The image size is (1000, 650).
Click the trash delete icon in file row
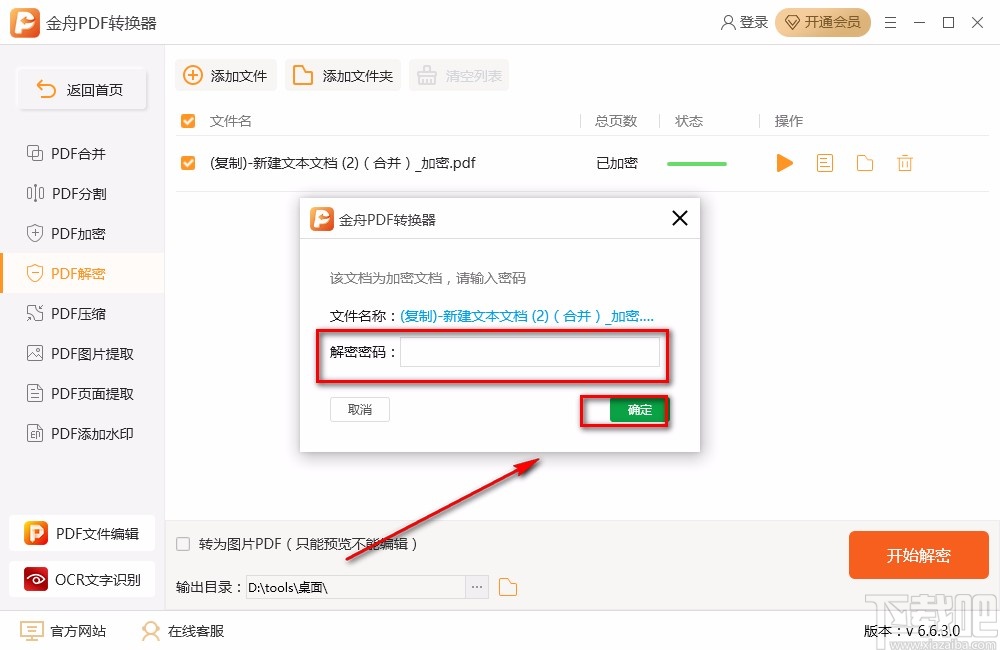904,163
